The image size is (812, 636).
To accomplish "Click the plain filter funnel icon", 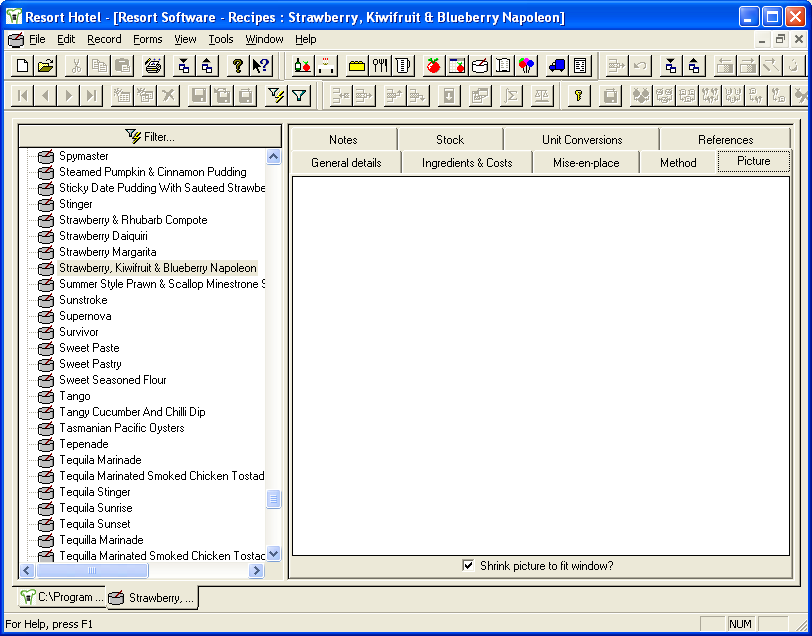I will (299, 96).
